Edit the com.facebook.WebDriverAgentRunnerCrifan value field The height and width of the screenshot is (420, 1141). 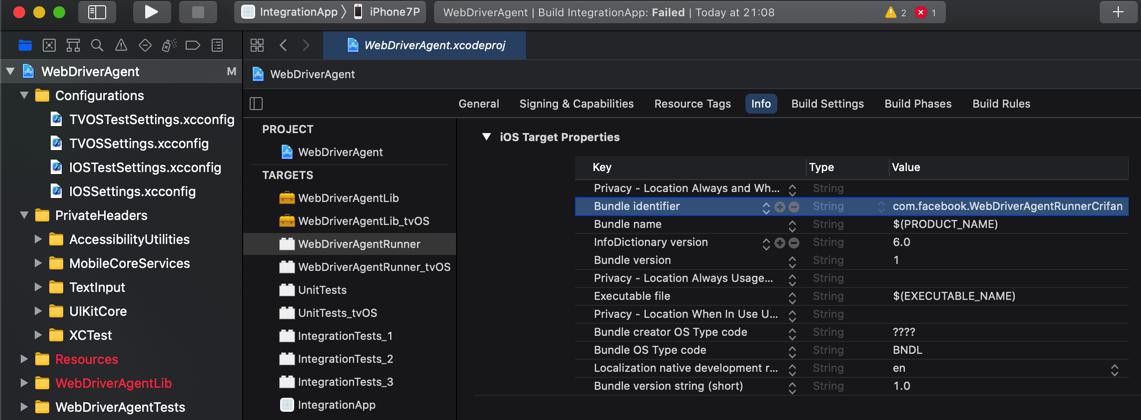1007,207
